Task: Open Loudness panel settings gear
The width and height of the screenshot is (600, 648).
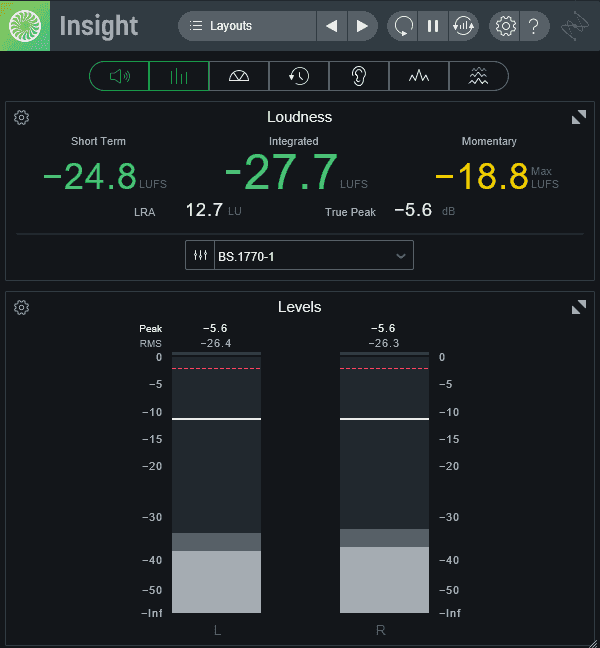Action: 21,118
